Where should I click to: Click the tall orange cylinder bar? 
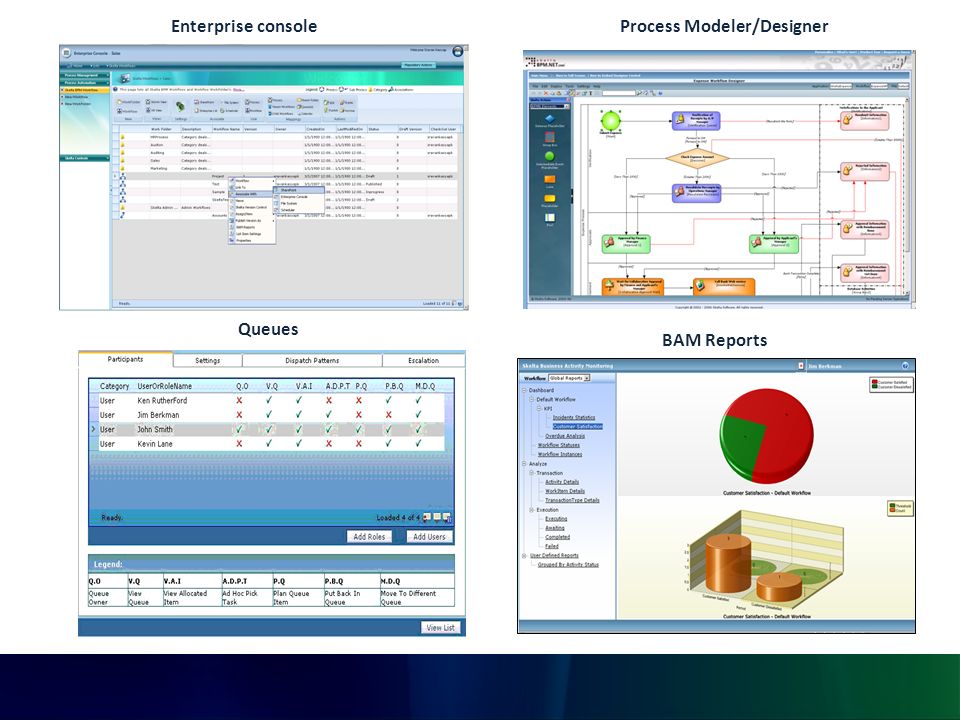[728, 563]
